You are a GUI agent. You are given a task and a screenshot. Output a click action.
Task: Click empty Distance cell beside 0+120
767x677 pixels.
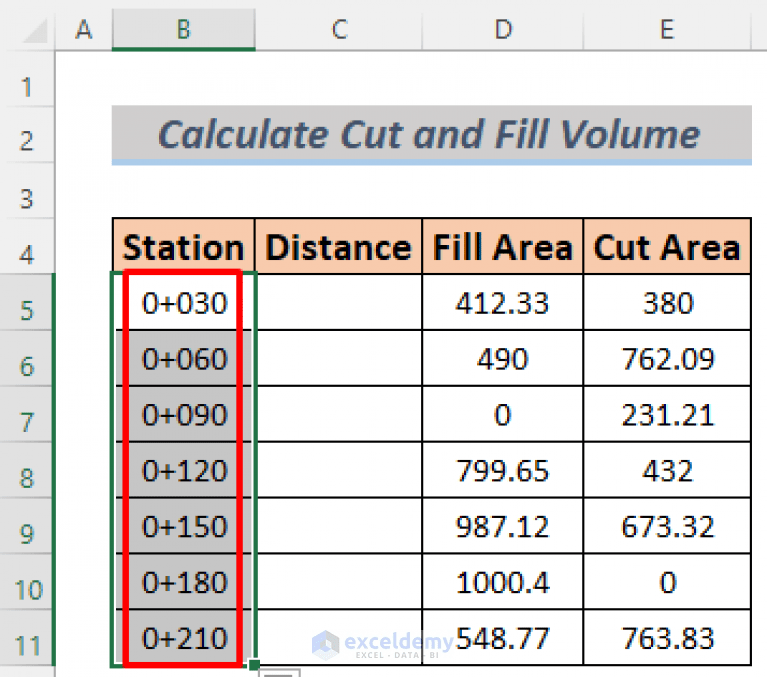pyautogui.click(x=338, y=470)
